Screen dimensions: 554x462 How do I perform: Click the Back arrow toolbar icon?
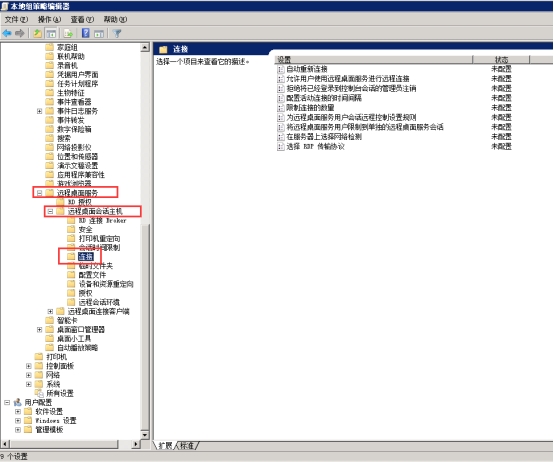[x=7, y=34]
